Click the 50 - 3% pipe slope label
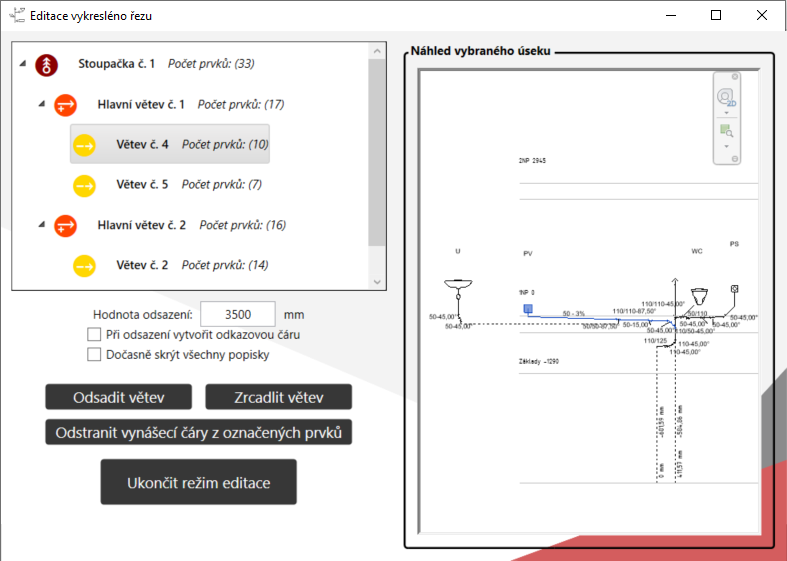Screen dimensions: 787x561 (574, 314)
